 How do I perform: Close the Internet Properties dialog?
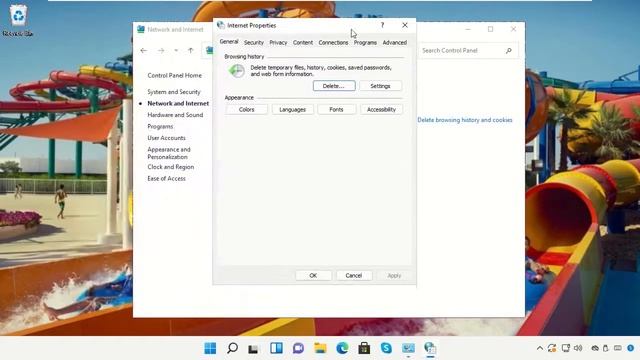[x=404, y=25]
